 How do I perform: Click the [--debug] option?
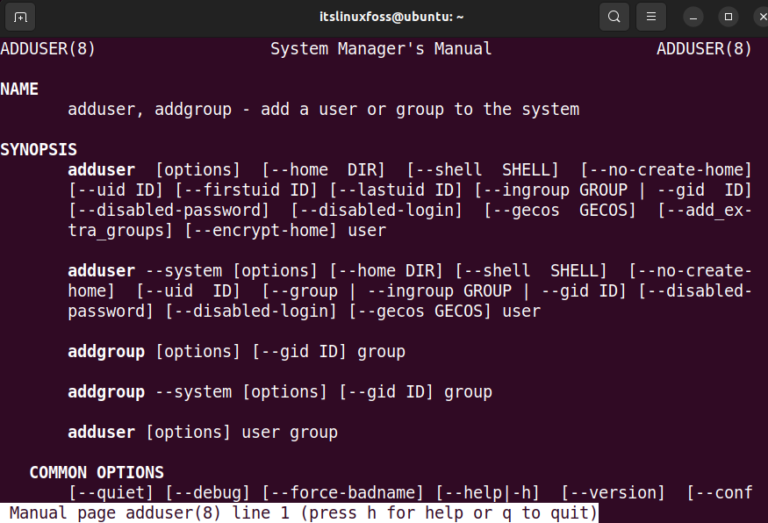point(207,493)
